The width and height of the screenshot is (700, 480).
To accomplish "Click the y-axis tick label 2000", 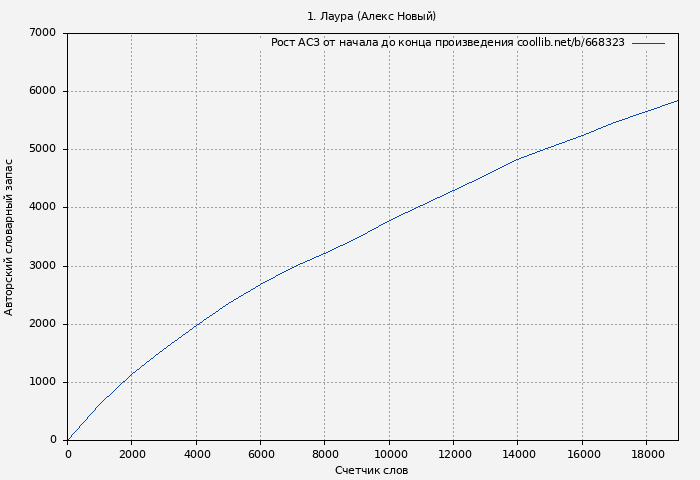I will click(x=43, y=324).
